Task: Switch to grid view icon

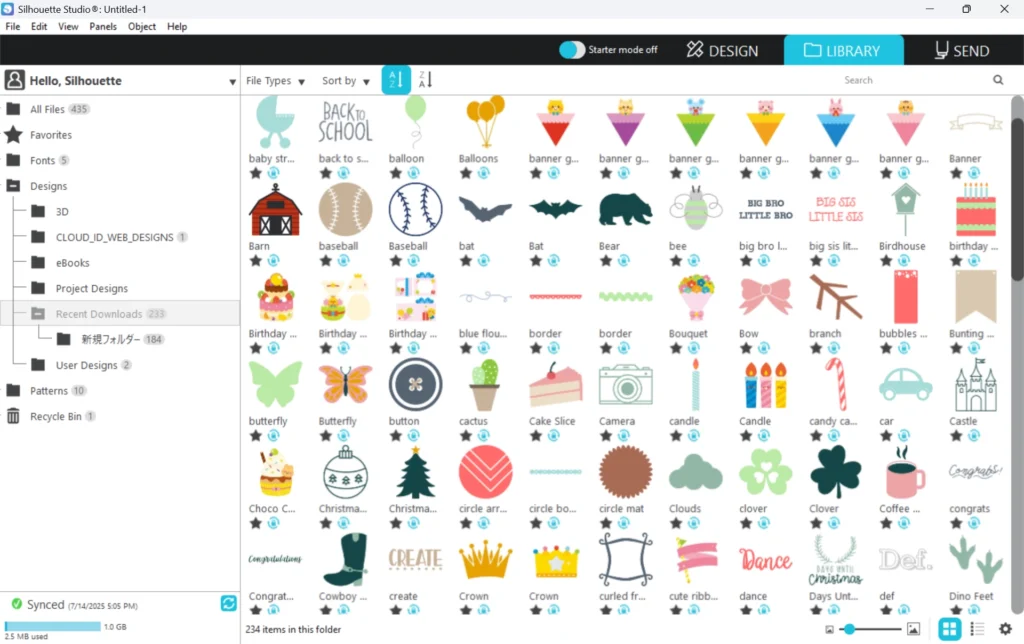Action: 949,629
